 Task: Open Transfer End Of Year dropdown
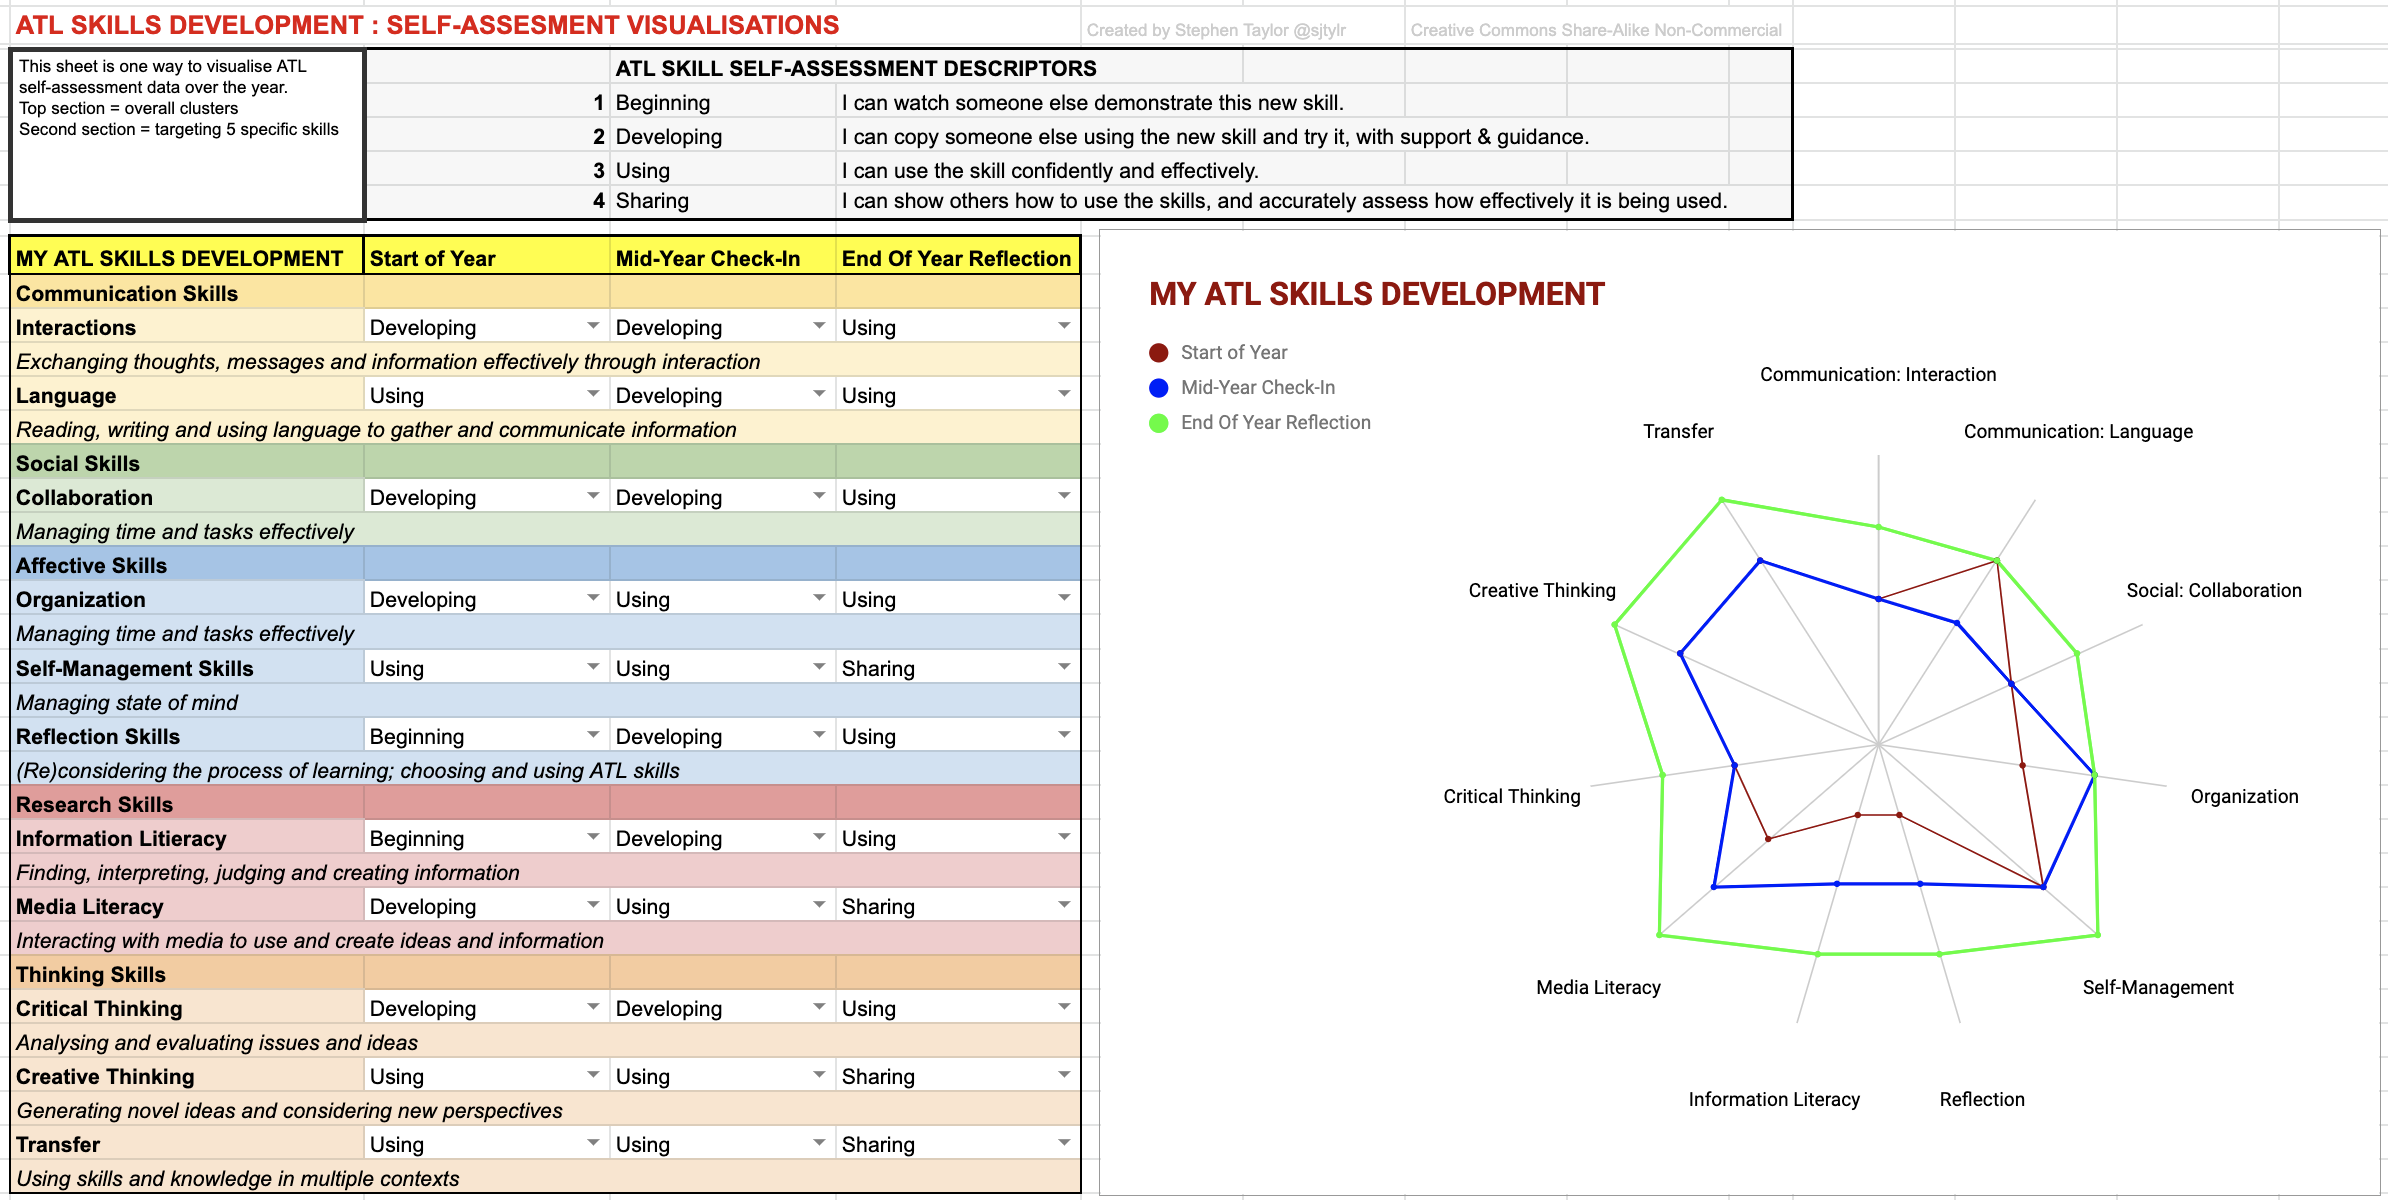click(1064, 1143)
